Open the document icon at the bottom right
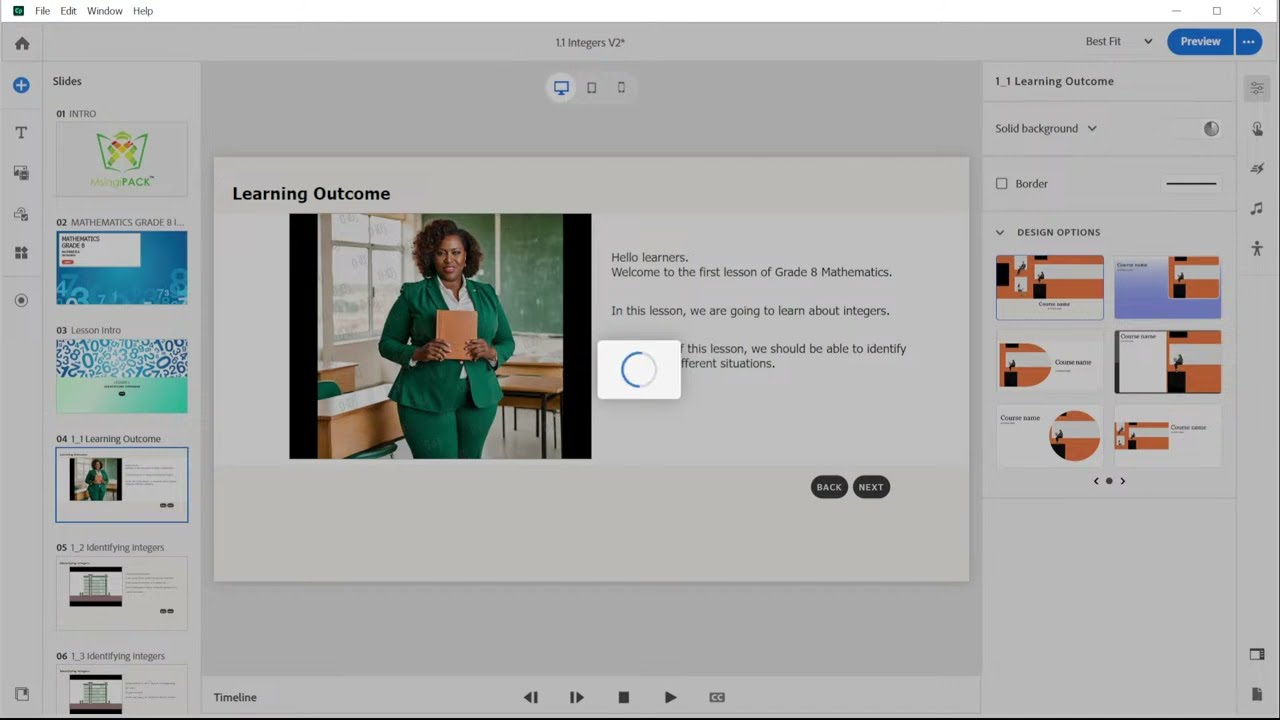This screenshot has height=720, width=1280. click(x=1257, y=694)
